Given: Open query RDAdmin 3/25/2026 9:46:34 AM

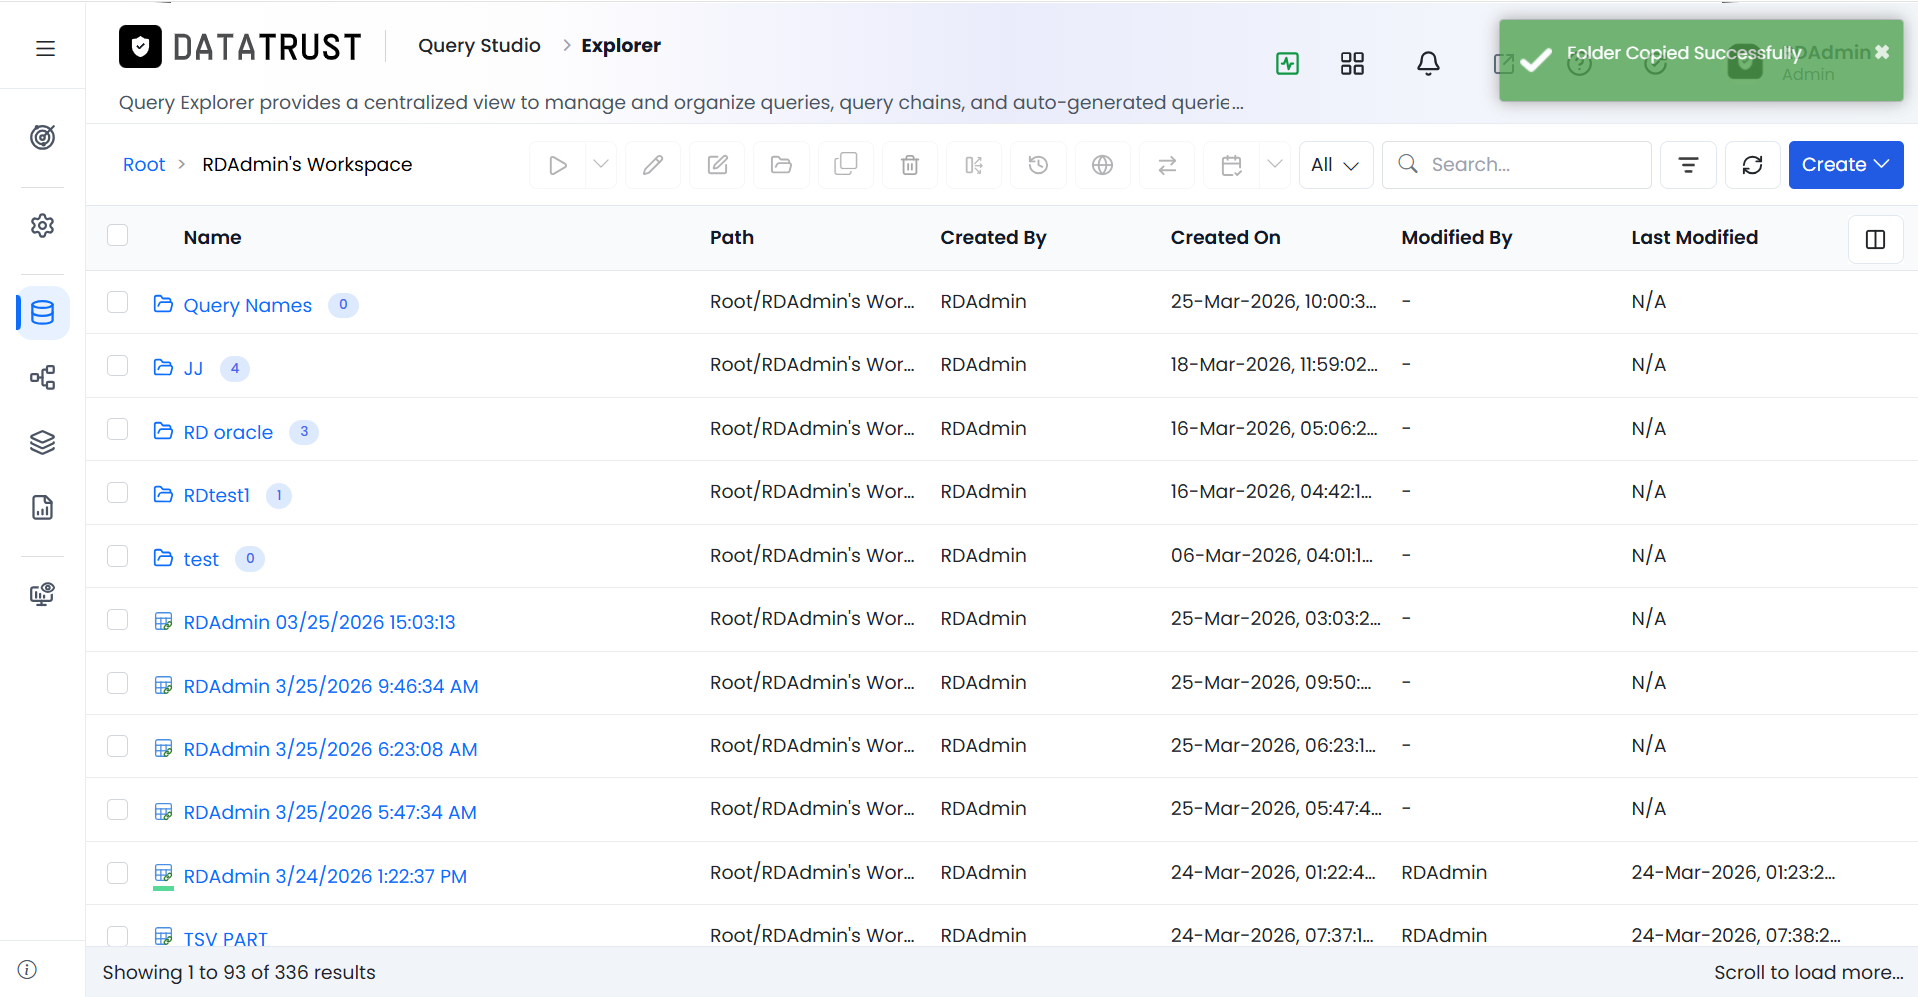Looking at the screenshot, I should (331, 686).
